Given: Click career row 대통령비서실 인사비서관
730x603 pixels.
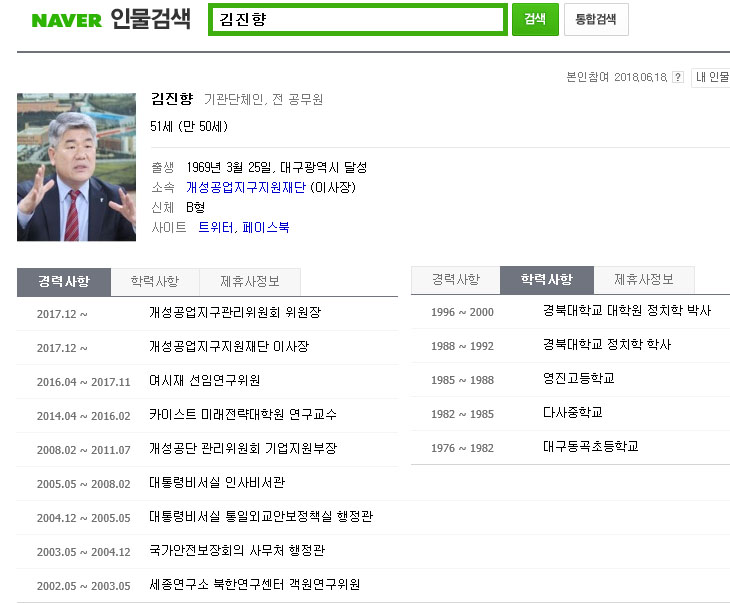Looking at the screenshot, I should point(207,483).
